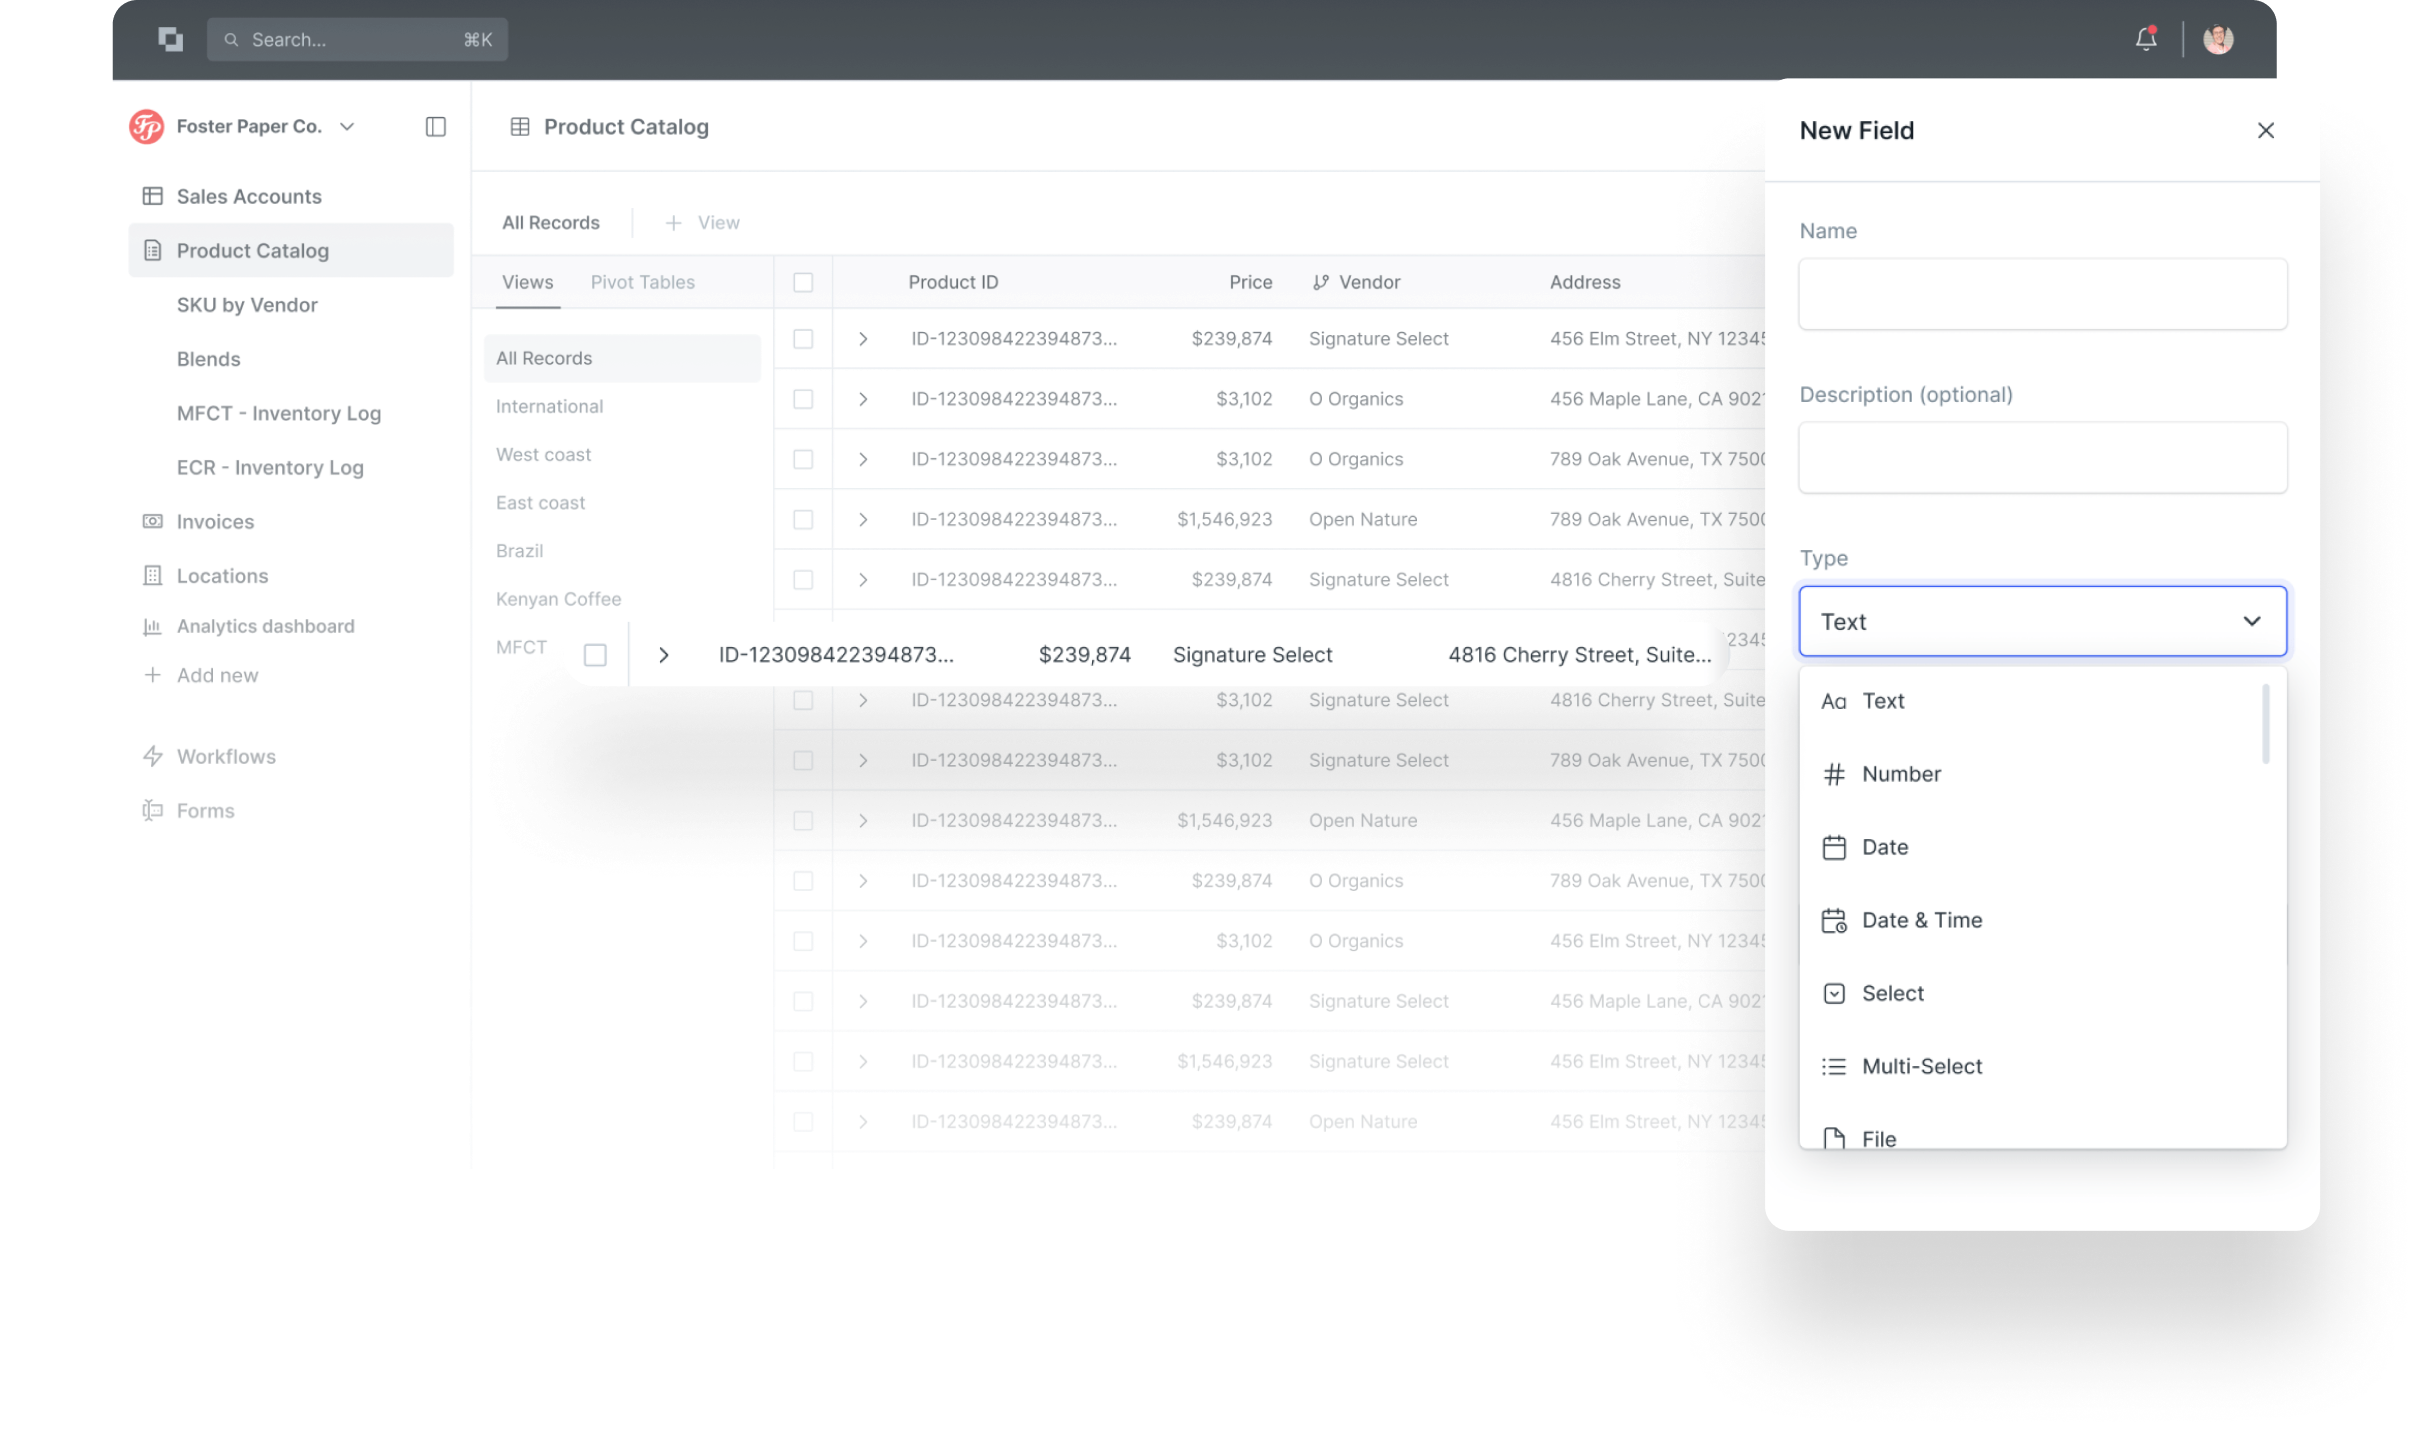
Task: Select the Kenyan Coffee view
Action: coord(558,598)
